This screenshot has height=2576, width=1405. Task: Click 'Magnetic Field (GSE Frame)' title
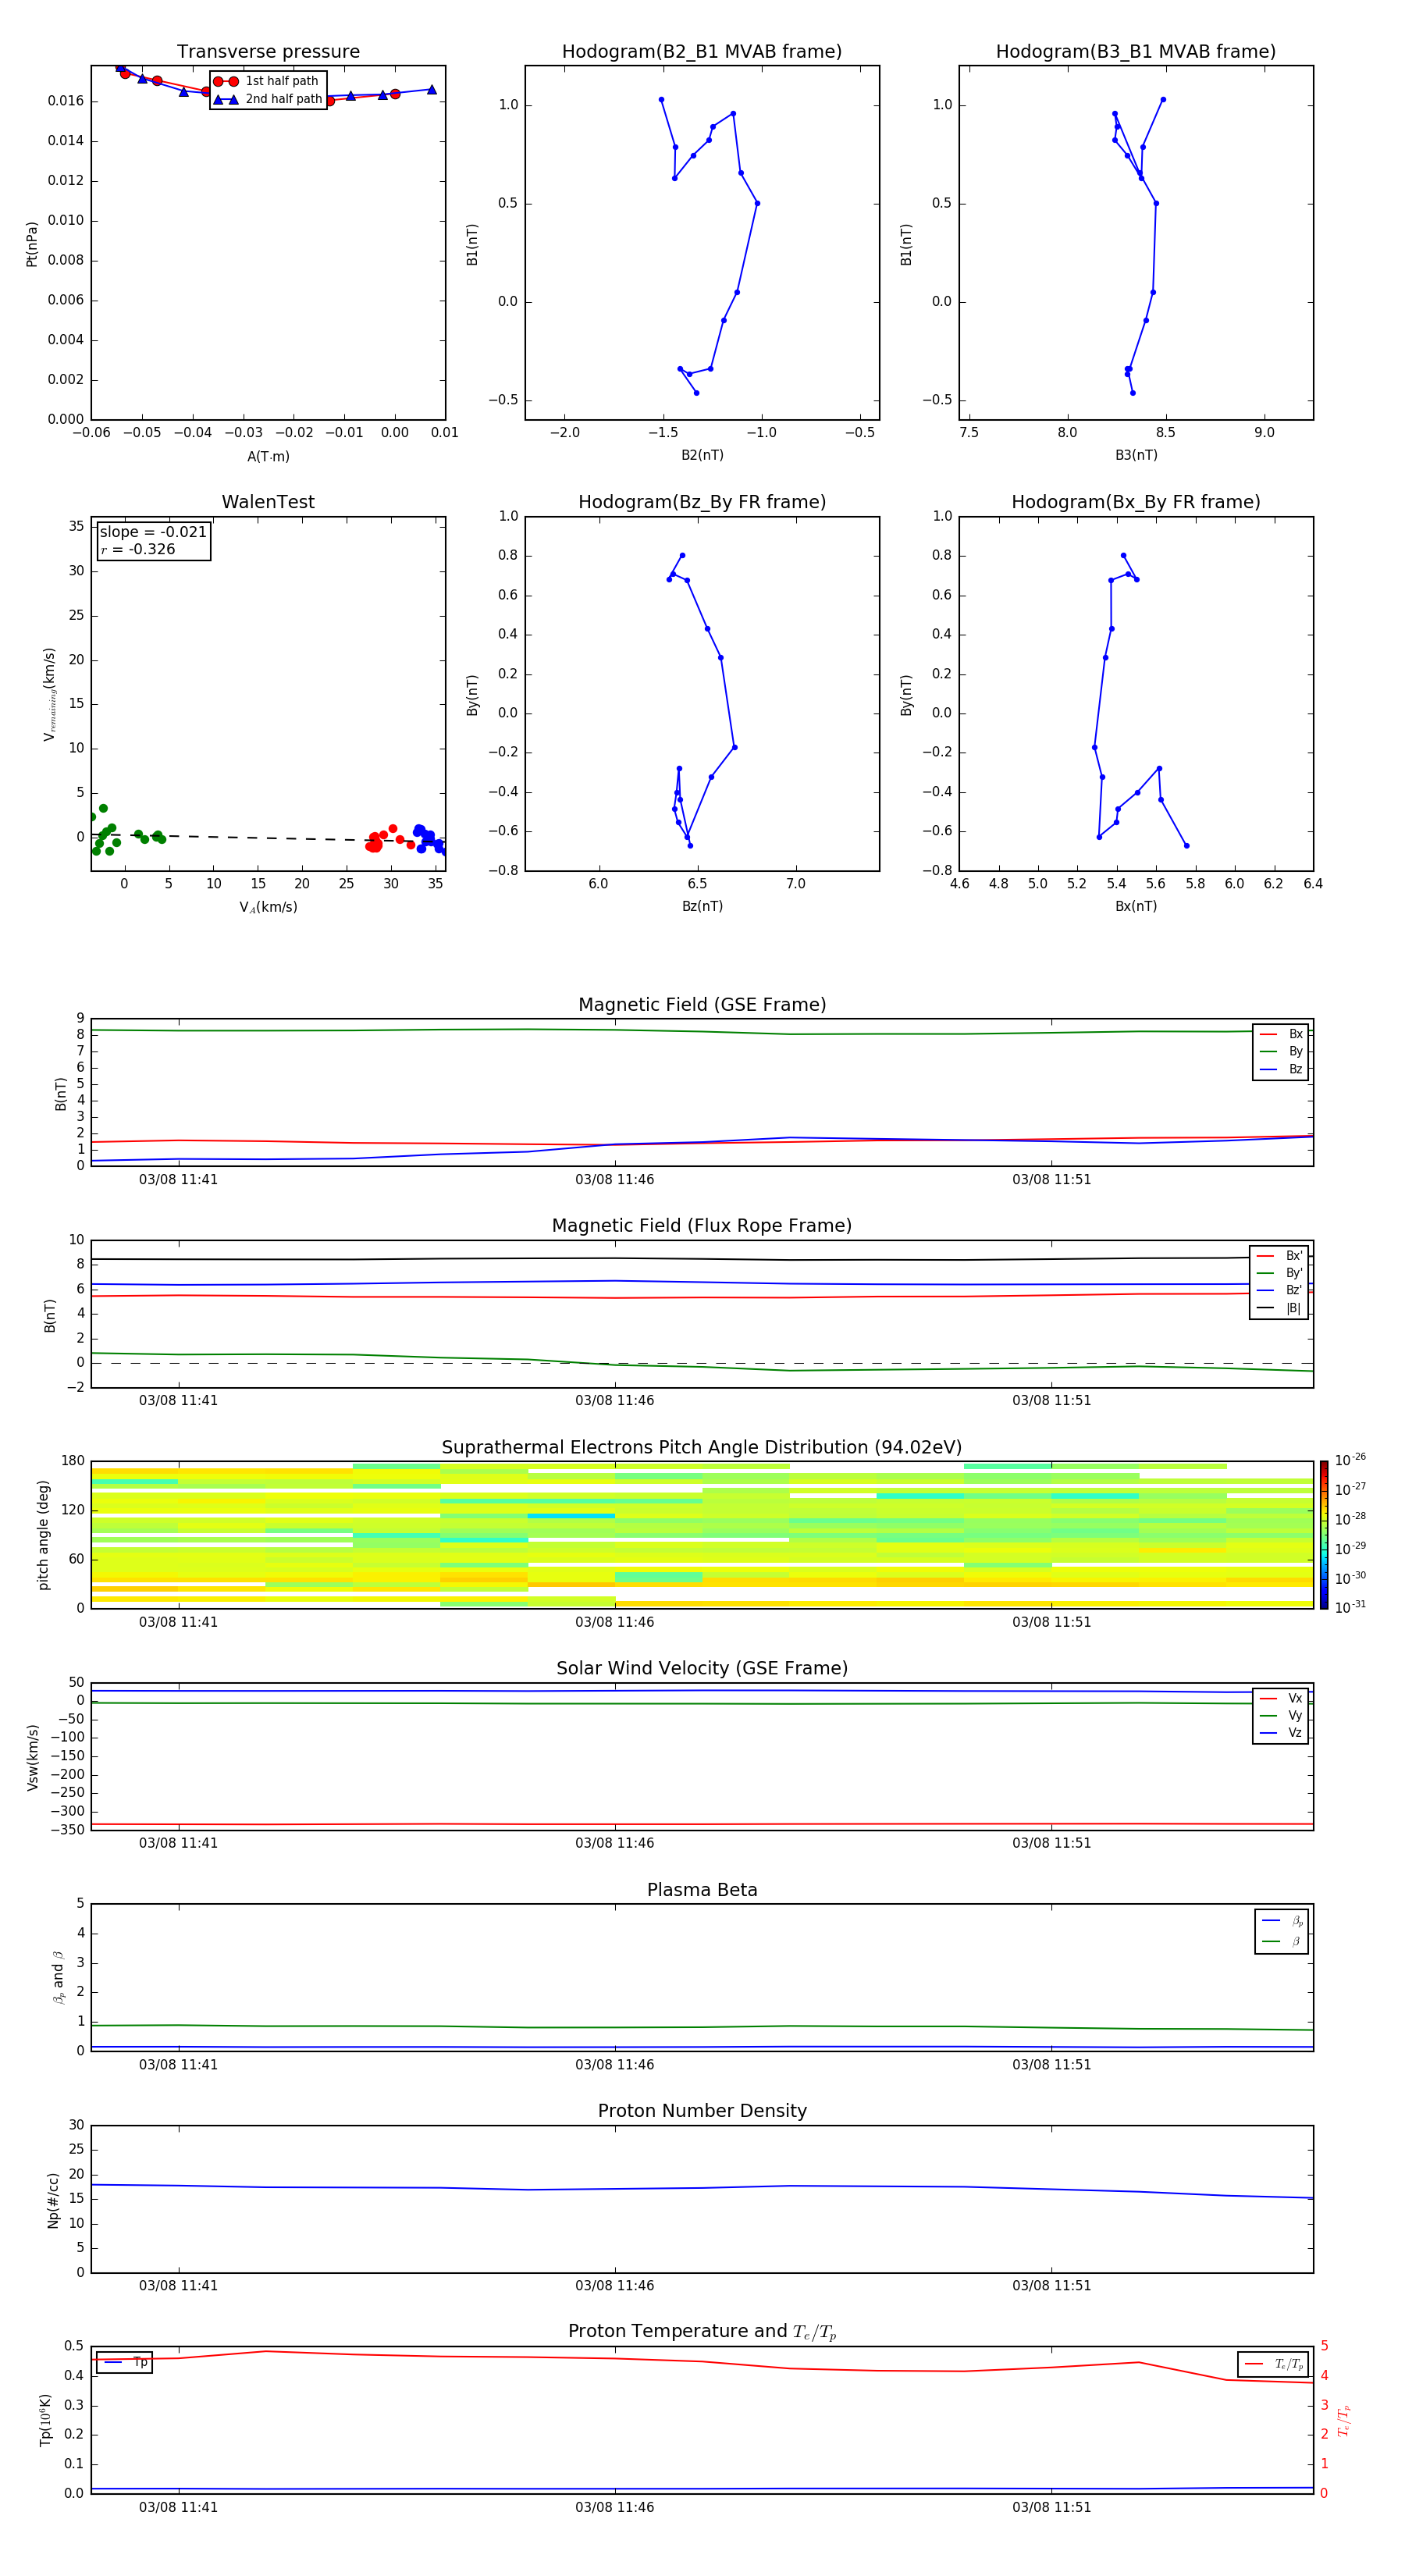pyautogui.click(x=702, y=1005)
